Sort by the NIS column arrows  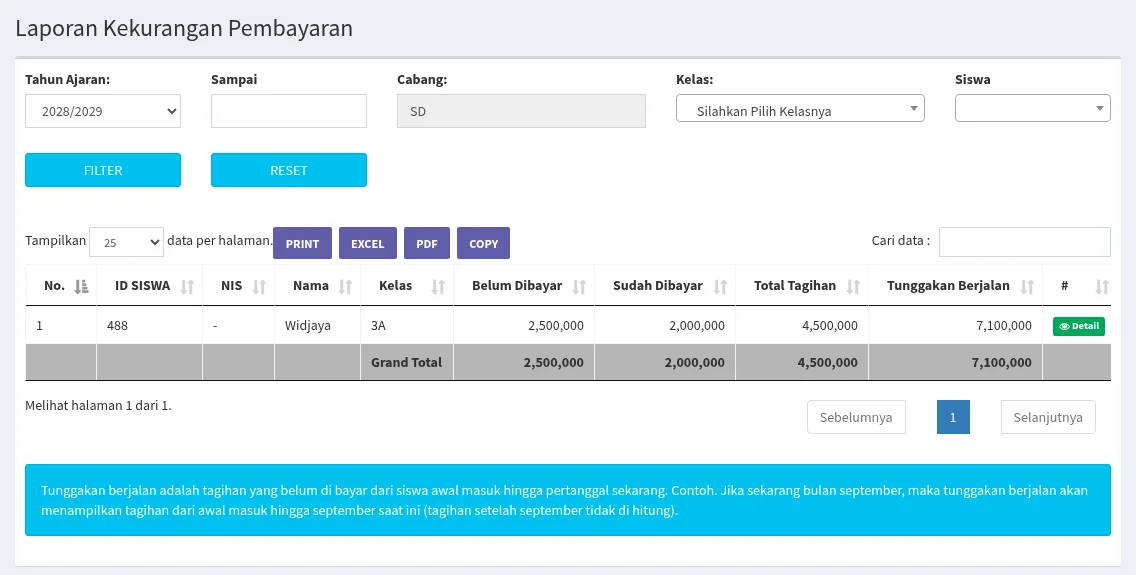click(259, 286)
